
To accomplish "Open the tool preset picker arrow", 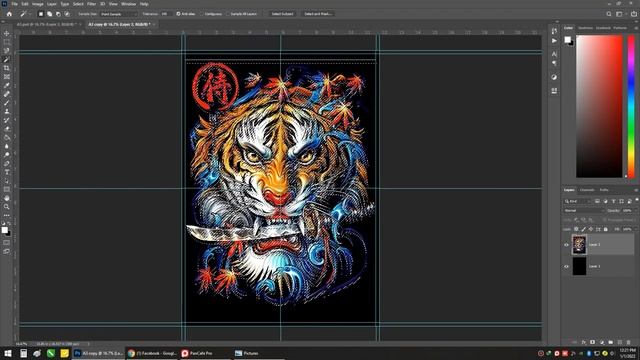I will click(x=30, y=14).
